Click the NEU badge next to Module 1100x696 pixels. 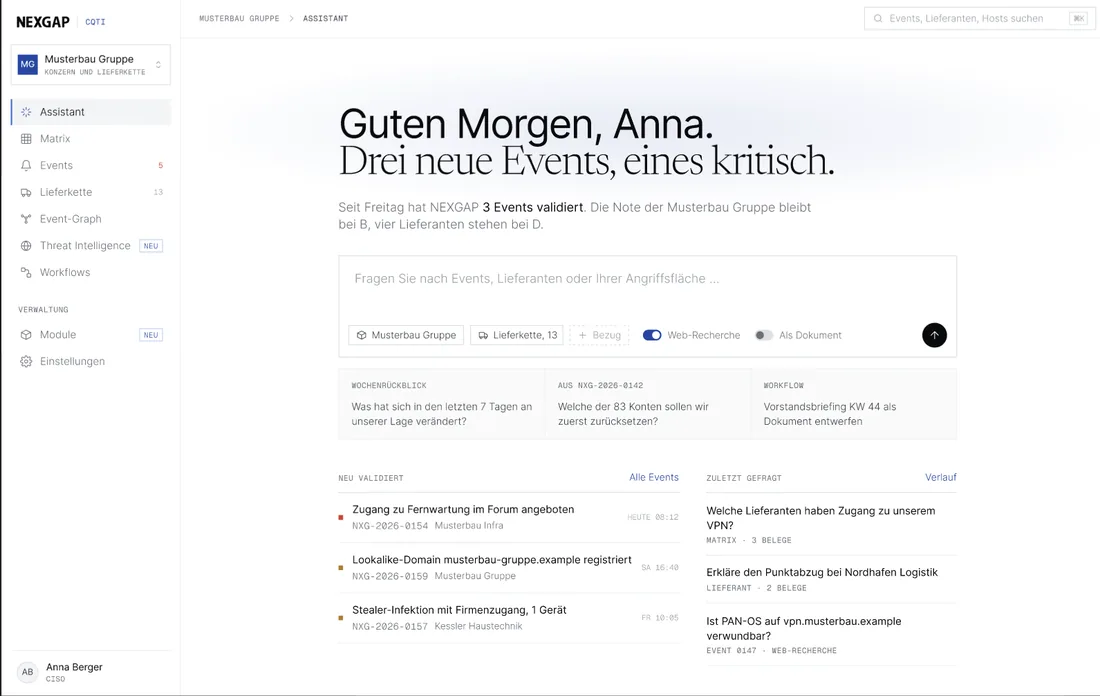pyautogui.click(x=151, y=335)
